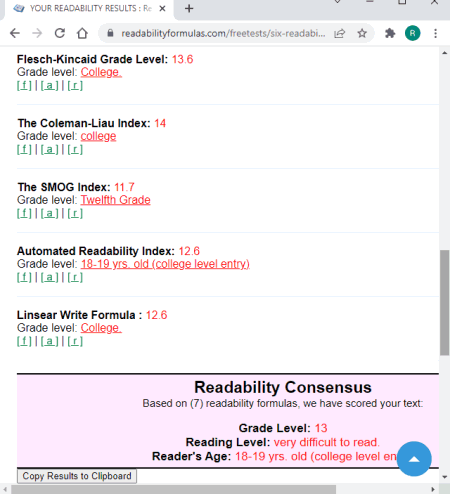Open Flesch-Kincaid [a] link

click(49, 86)
